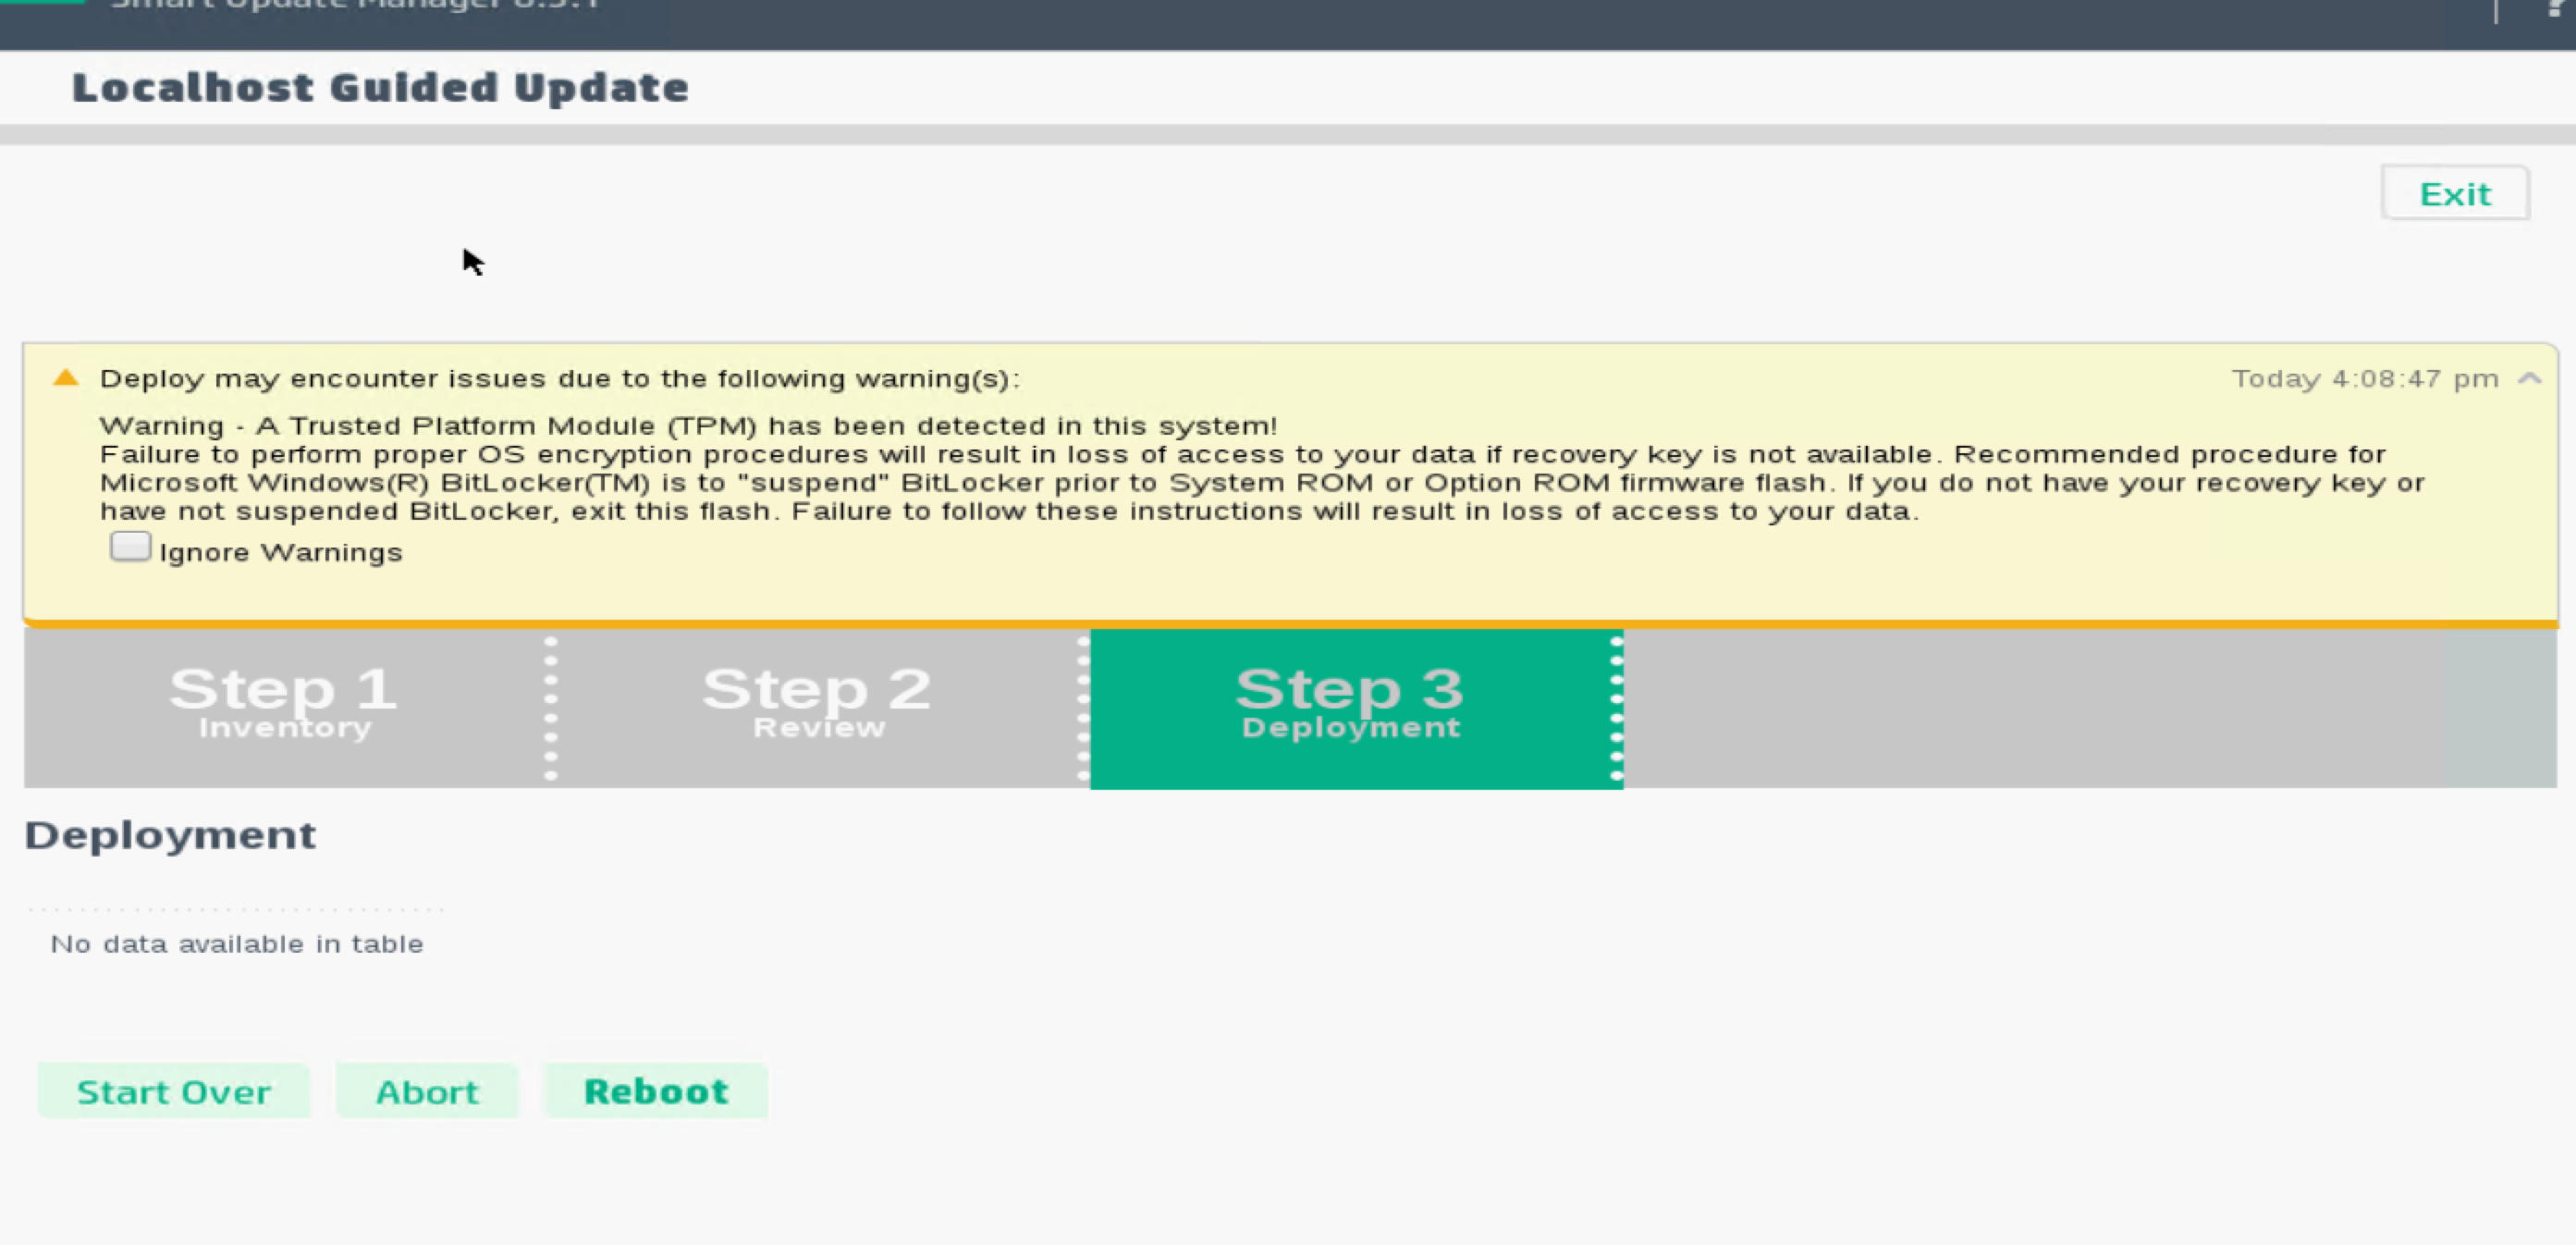Open help question mark icon
2576x1245 pixels.
[x=2556, y=8]
